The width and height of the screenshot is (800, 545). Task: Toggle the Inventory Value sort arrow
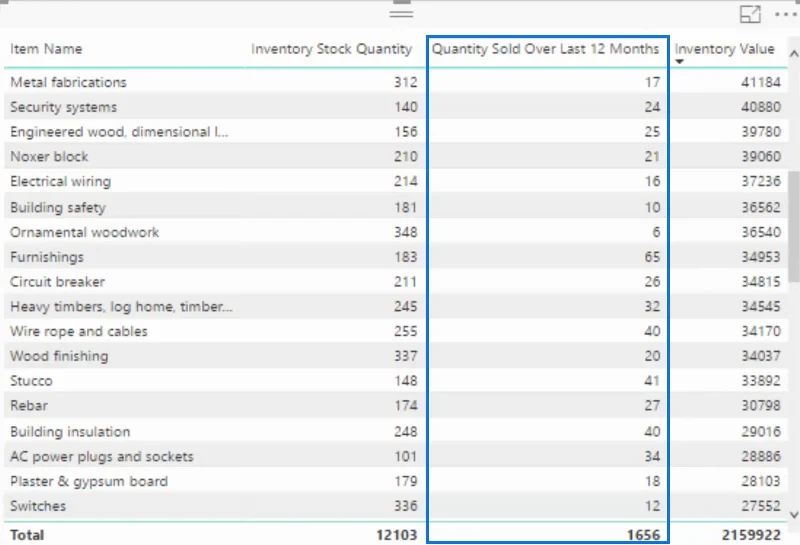[x=680, y=62]
